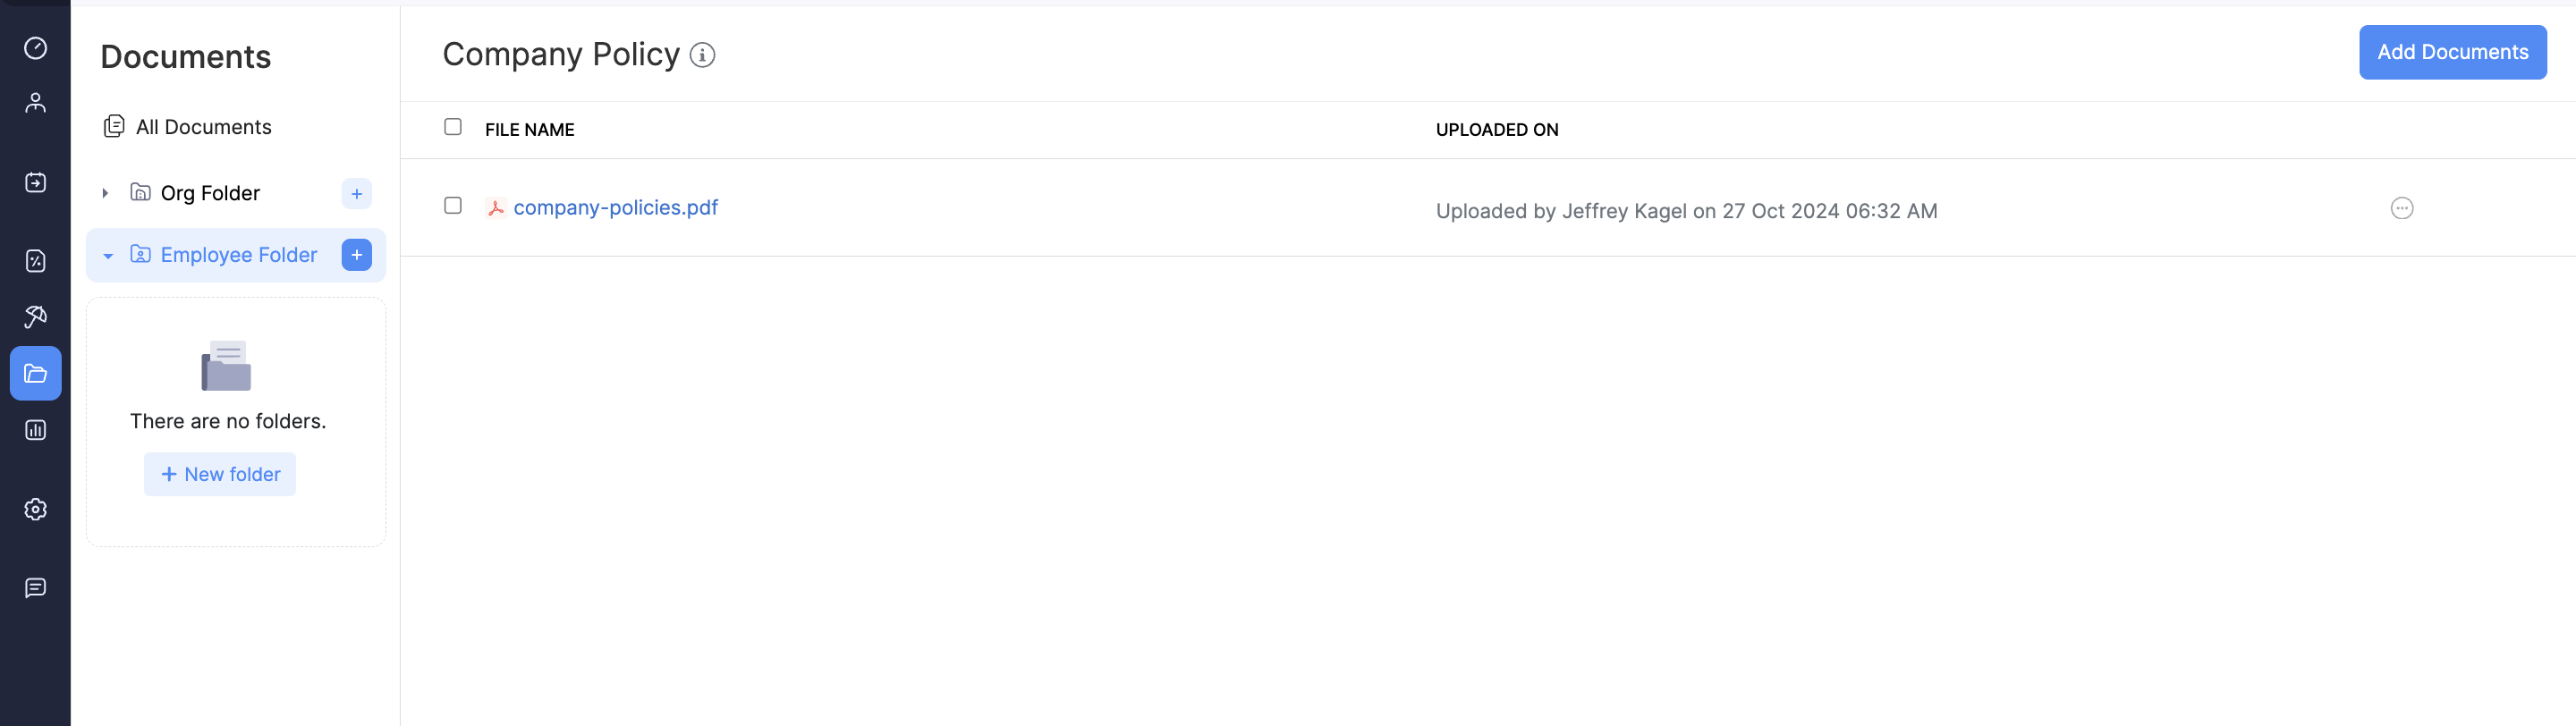Click the plus button beside Org Folder
Screen dimensions: 2576x726
click(x=356, y=194)
